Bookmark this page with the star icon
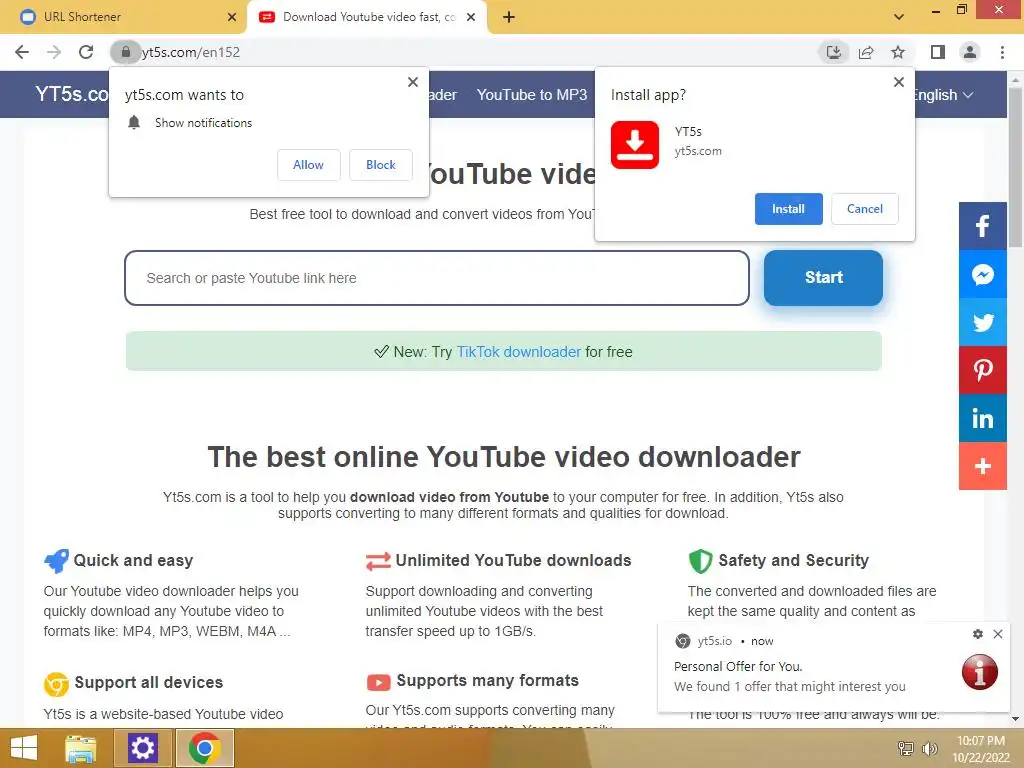Screen dimensions: 1024x768 (x=898, y=52)
